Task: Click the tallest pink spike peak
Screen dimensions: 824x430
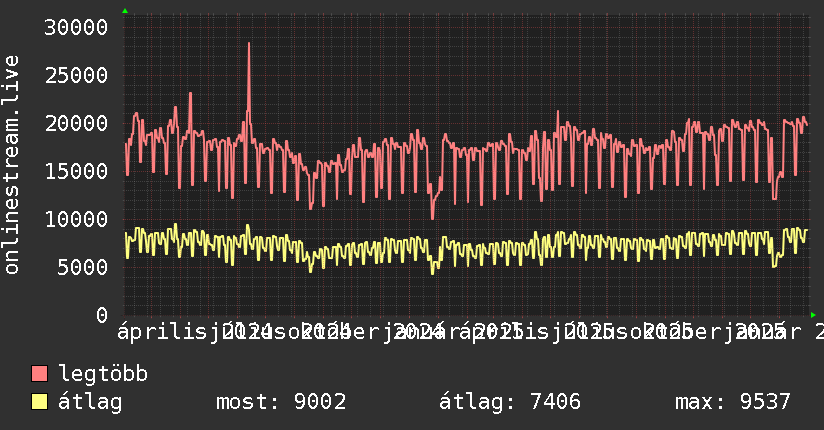Action: point(249,44)
